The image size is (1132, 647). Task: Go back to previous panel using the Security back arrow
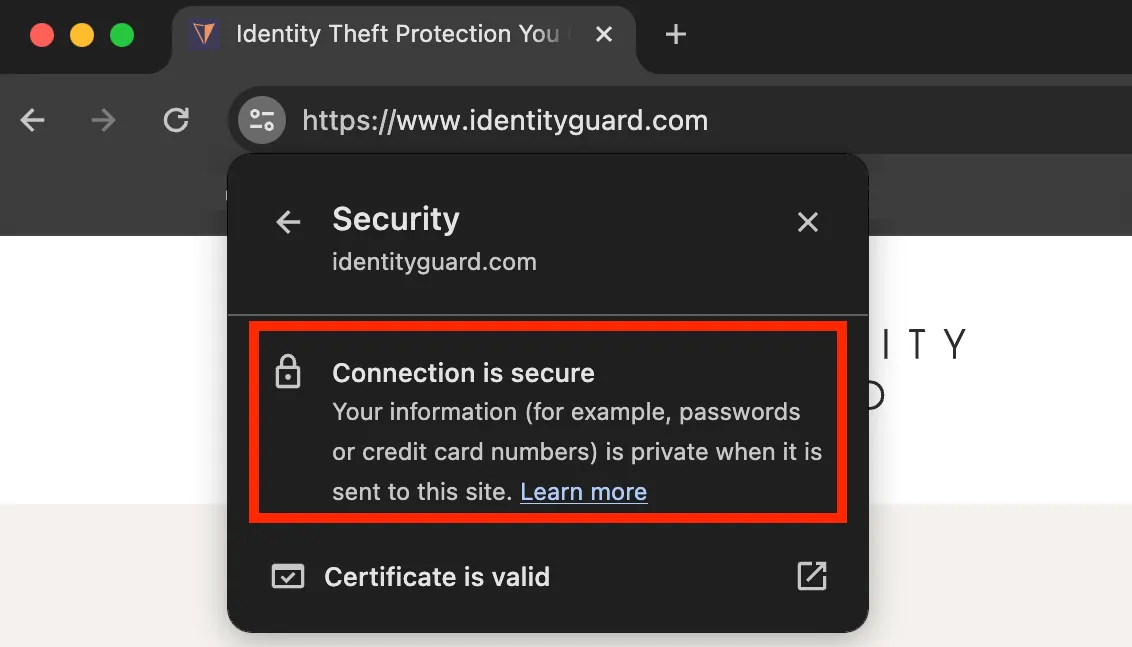(287, 222)
